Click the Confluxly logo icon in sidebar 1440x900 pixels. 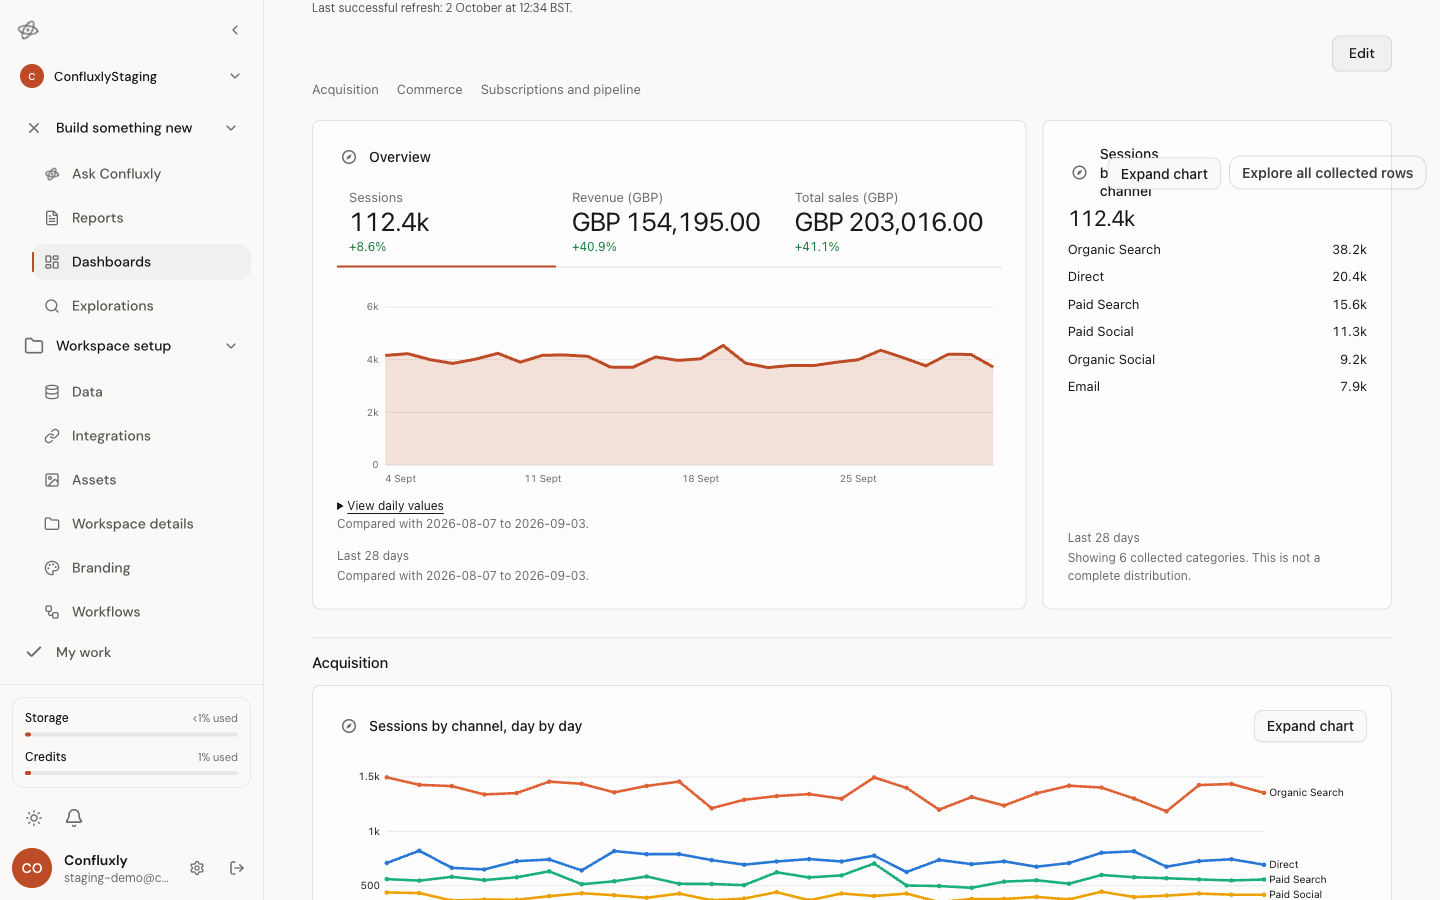pos(28,30)
